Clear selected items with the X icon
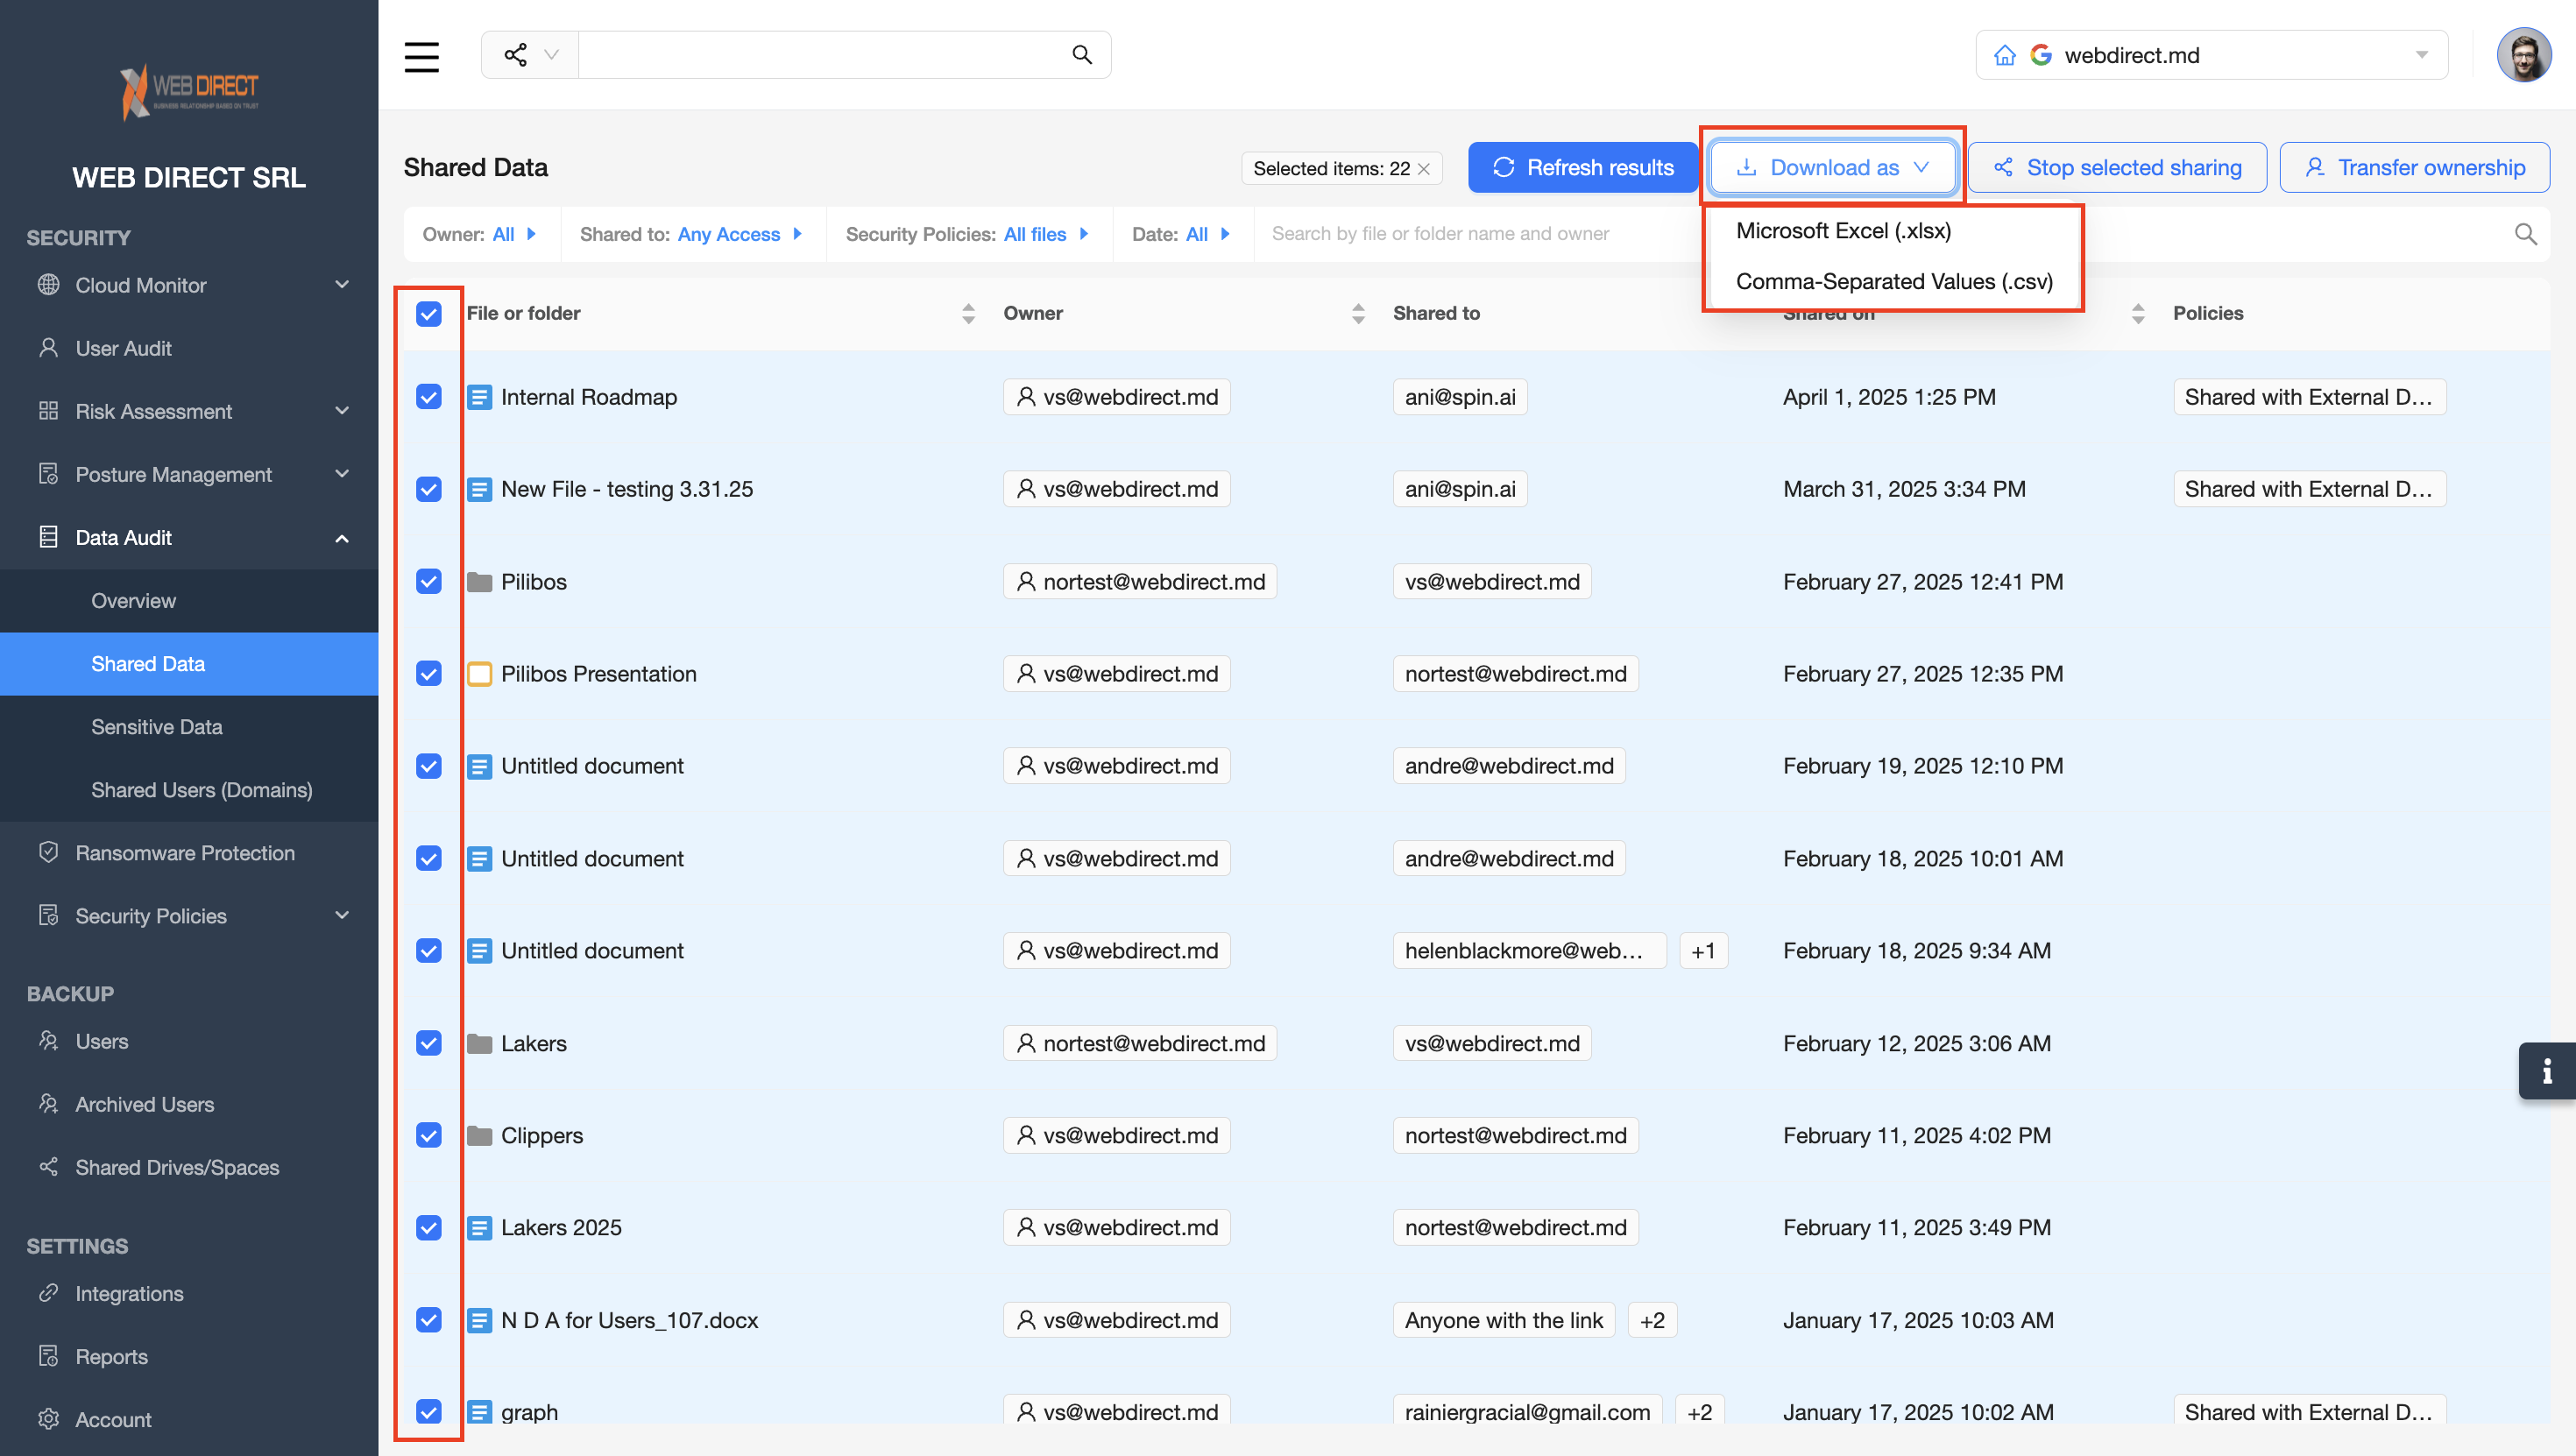The image size is (2576, 1456). (1424, 169)
